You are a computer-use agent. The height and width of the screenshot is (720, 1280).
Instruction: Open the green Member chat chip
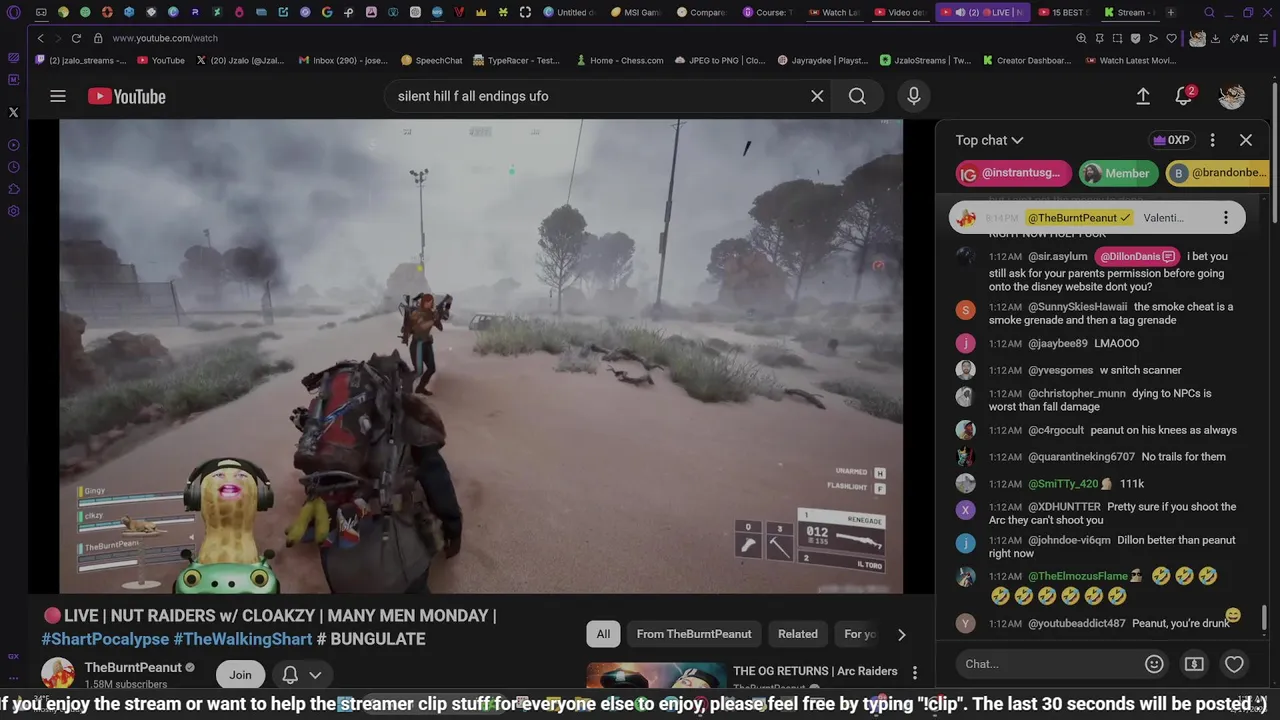tap(1116, 173)
